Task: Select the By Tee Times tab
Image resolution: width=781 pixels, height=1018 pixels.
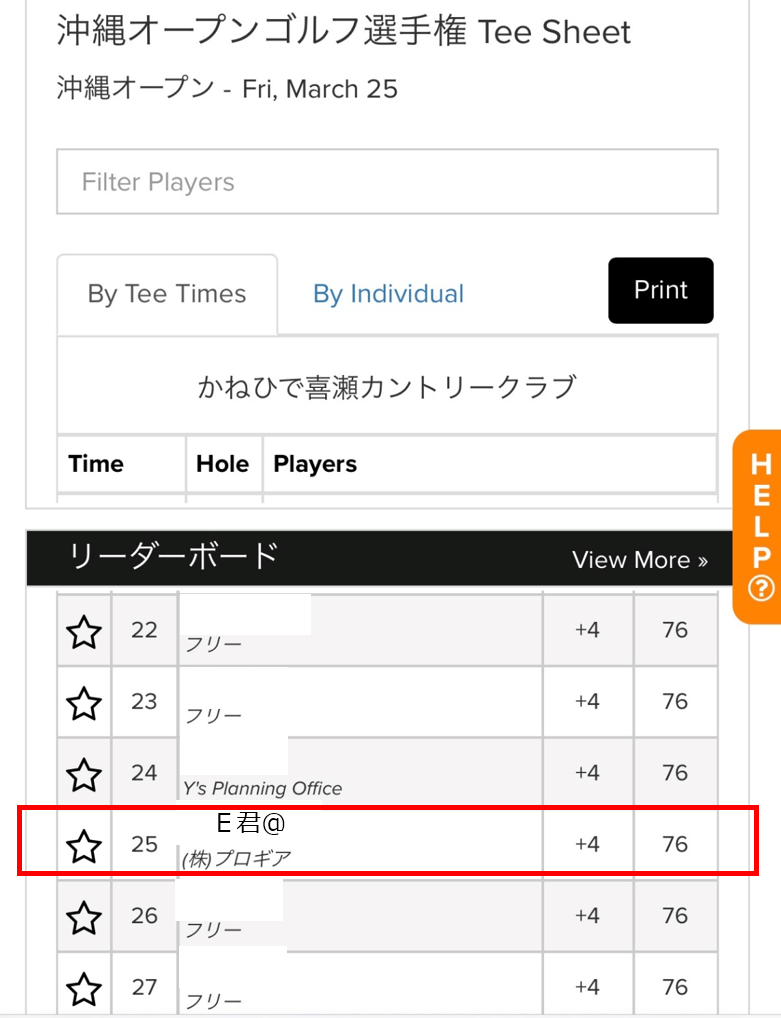Action: coord(167,294)
